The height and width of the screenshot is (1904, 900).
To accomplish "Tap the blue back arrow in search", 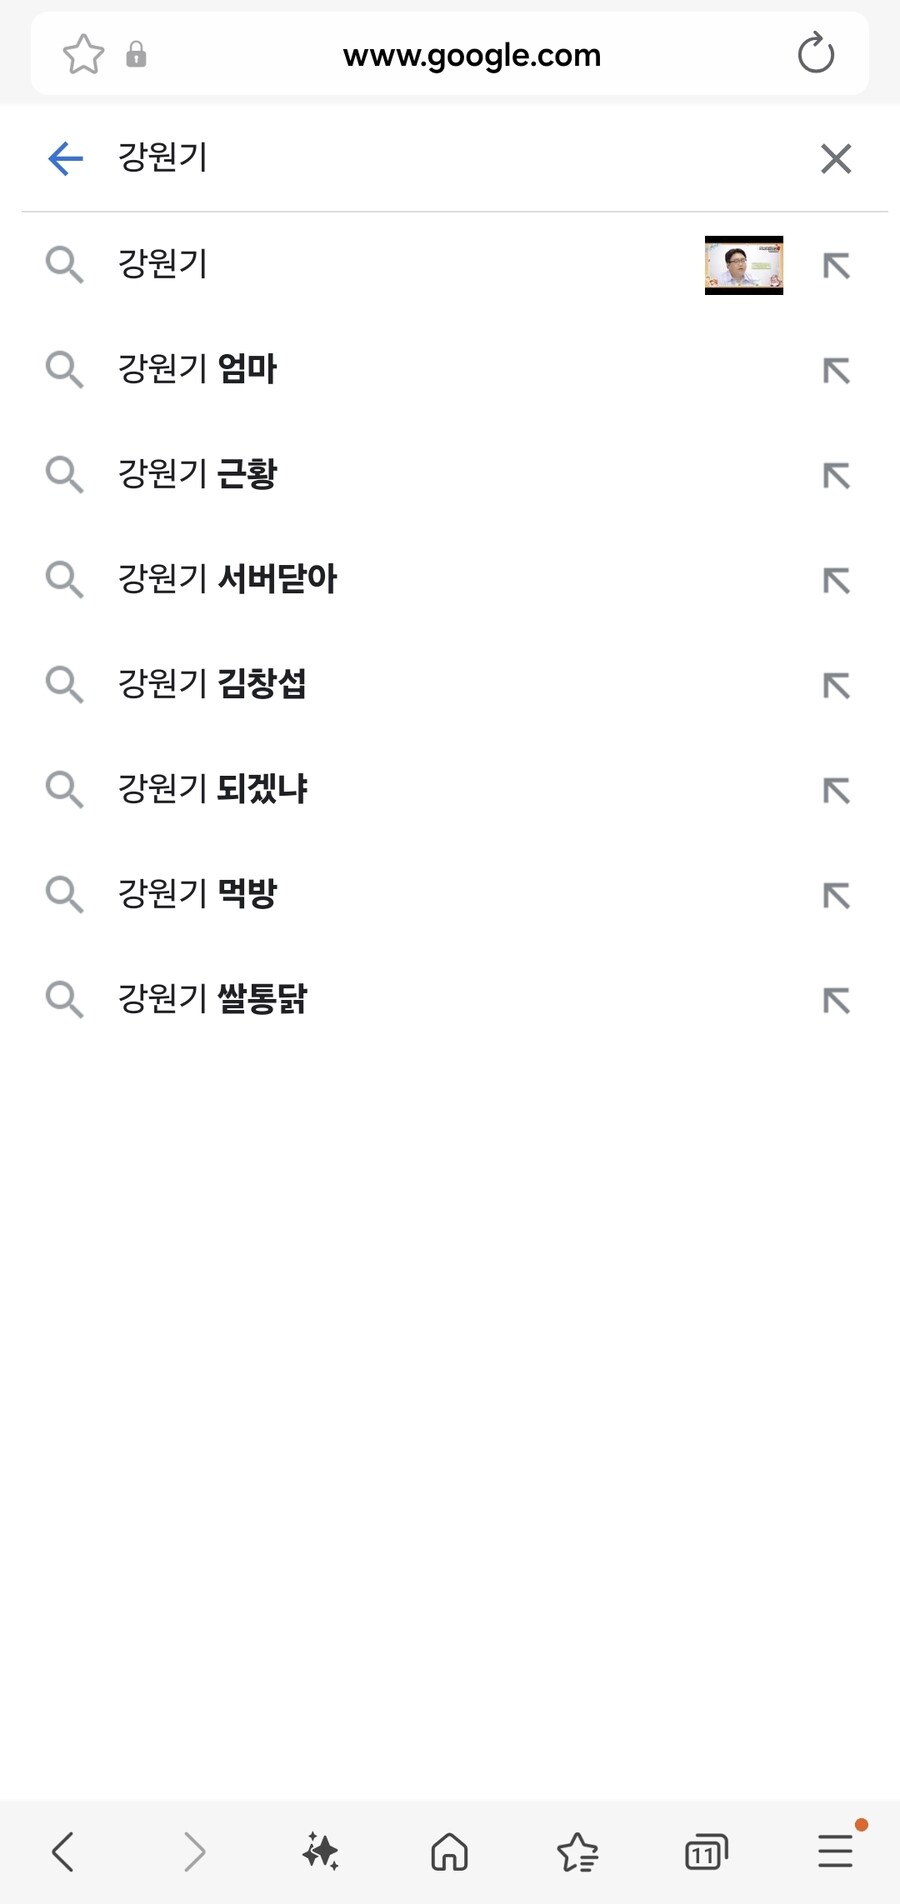I will tap(66, 158).
